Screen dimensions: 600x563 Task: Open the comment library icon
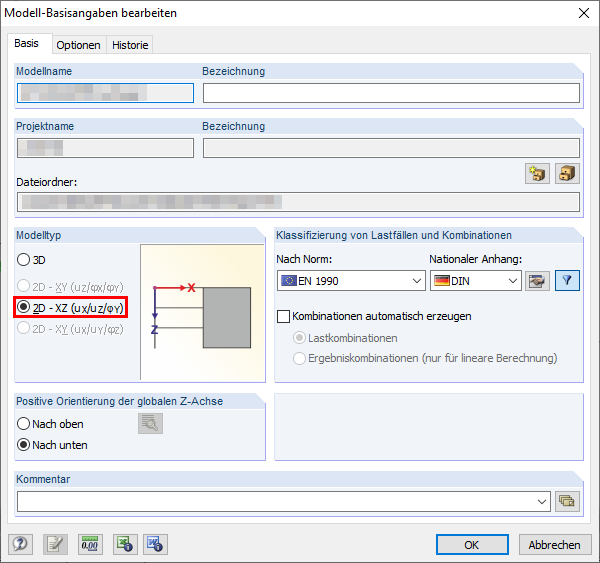(567, 501)
